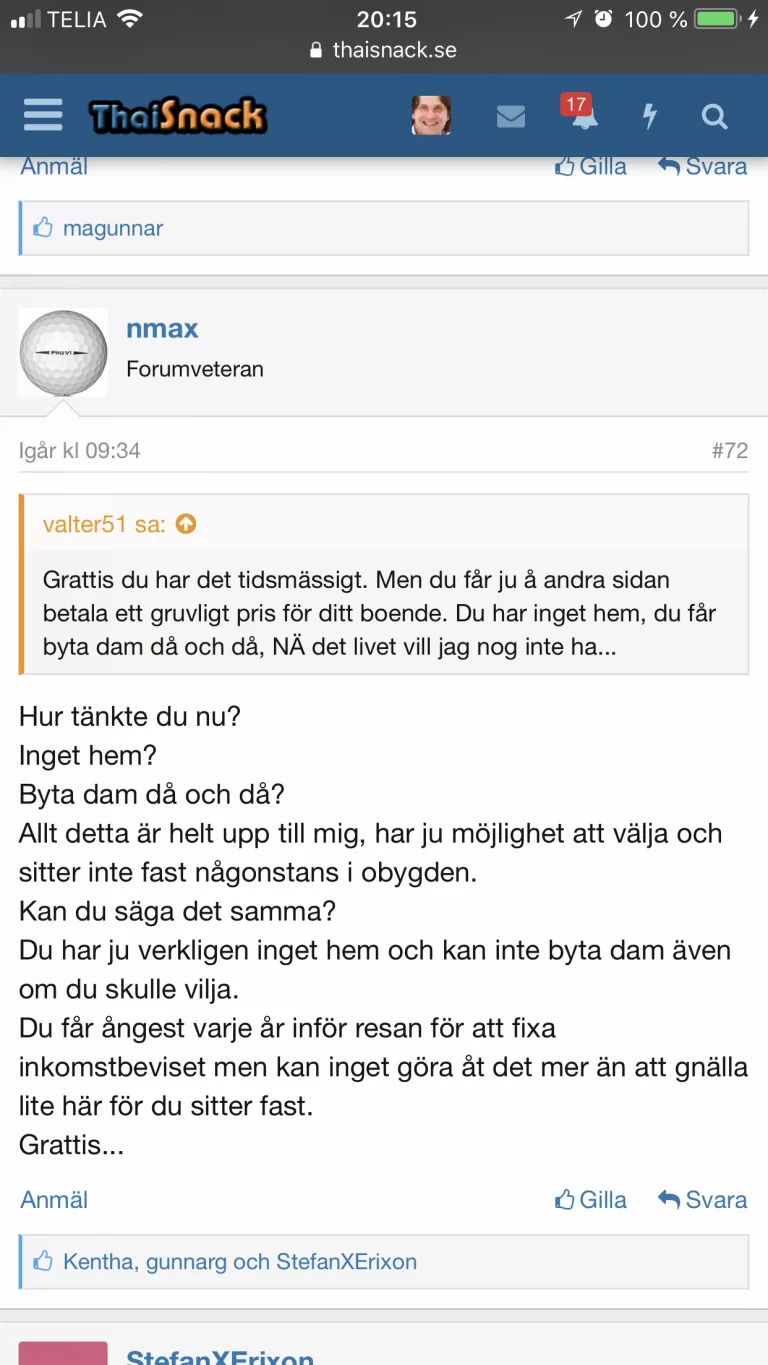
Task: Tap the lightning bolt latest activity icon
Action: click(x=650, y=117)
